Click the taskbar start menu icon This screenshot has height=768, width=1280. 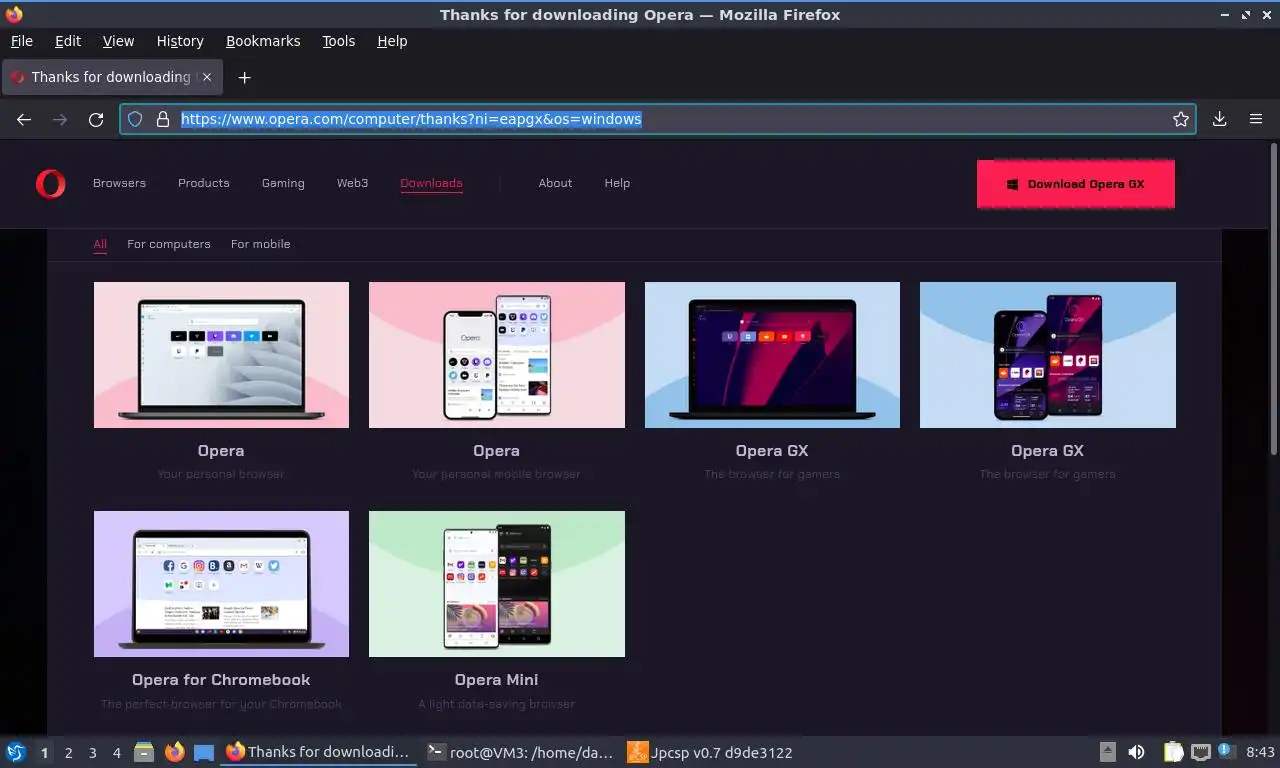[x=15, y=752]
